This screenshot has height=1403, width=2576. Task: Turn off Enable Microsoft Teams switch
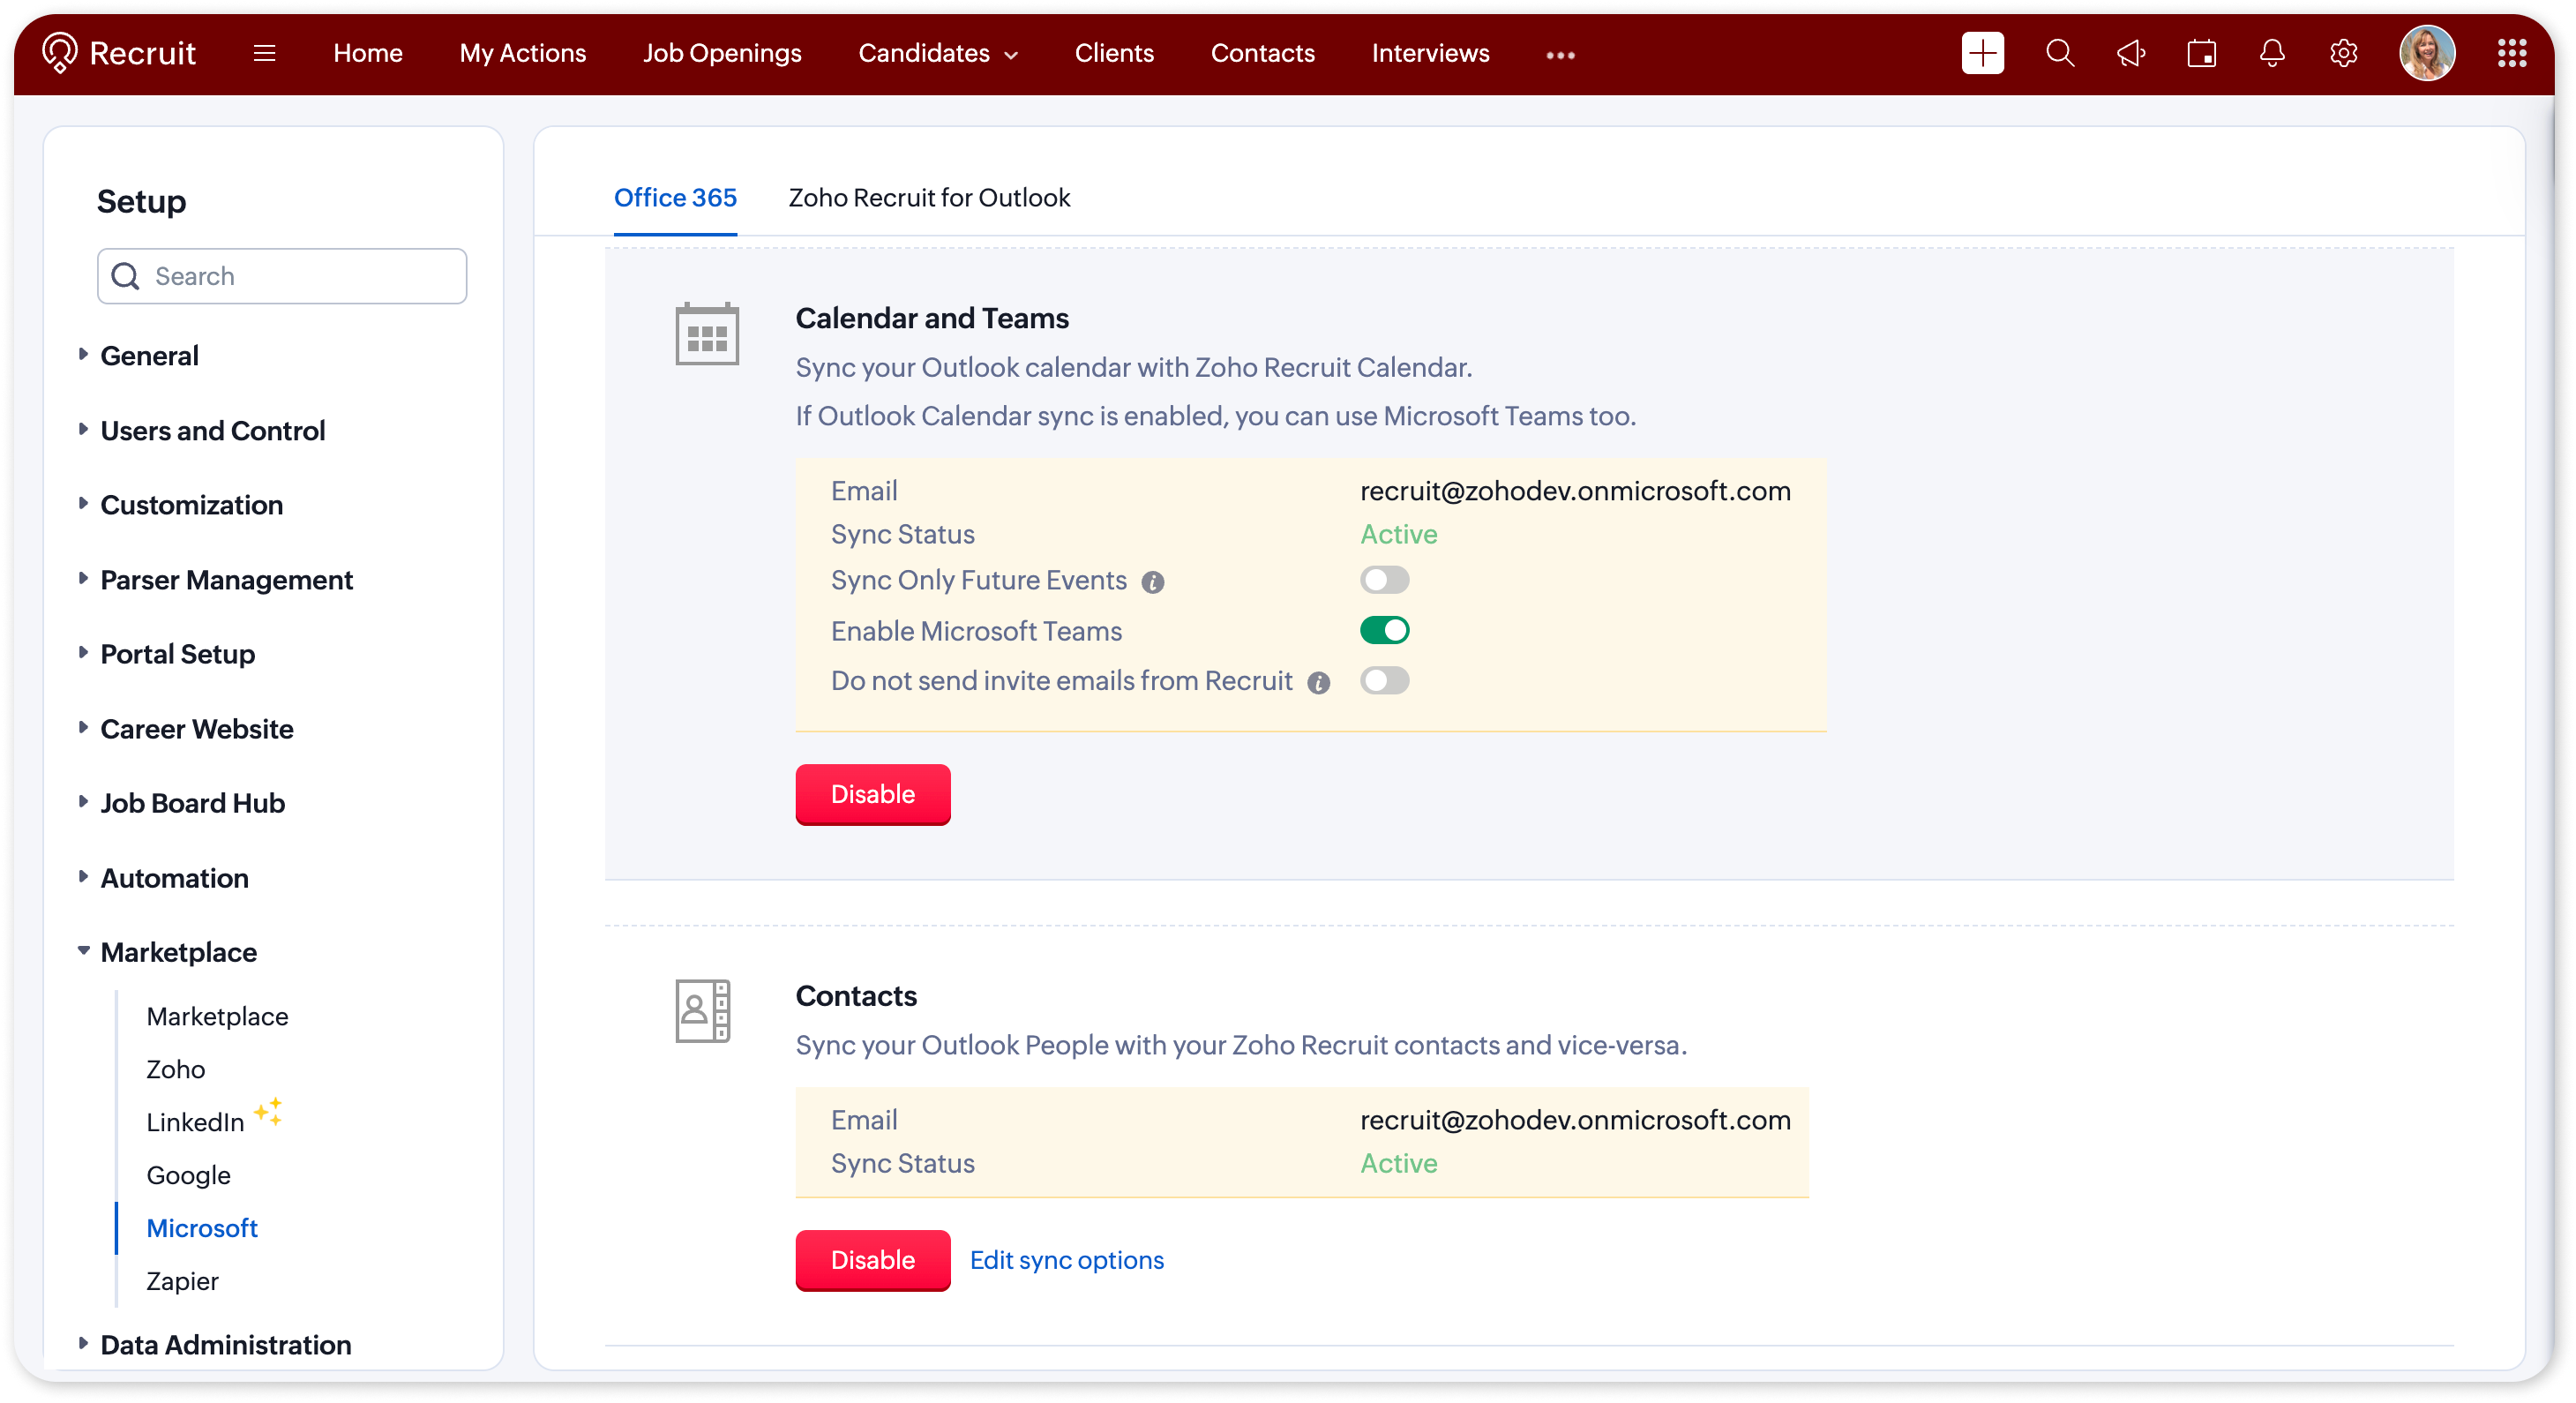1384,630
